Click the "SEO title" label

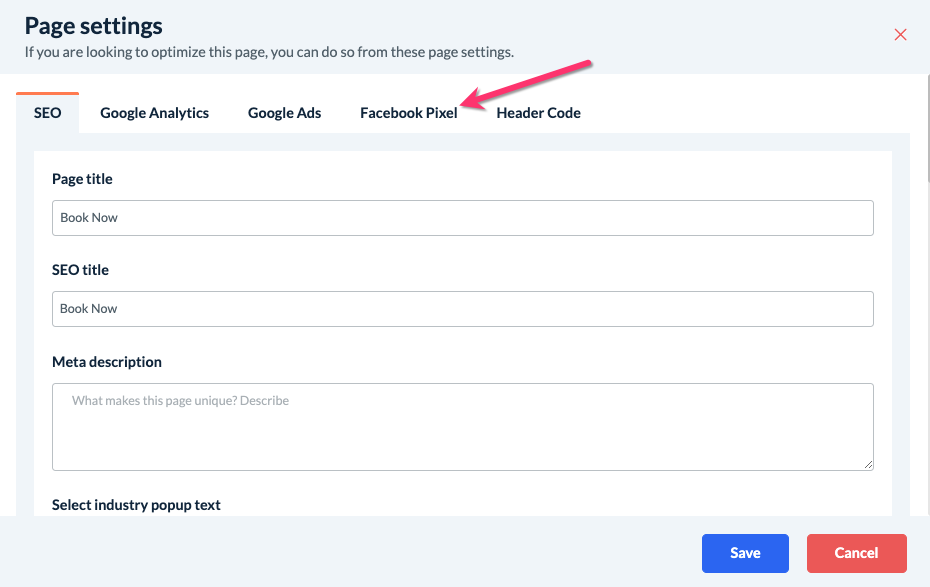[x=80, y=270]
